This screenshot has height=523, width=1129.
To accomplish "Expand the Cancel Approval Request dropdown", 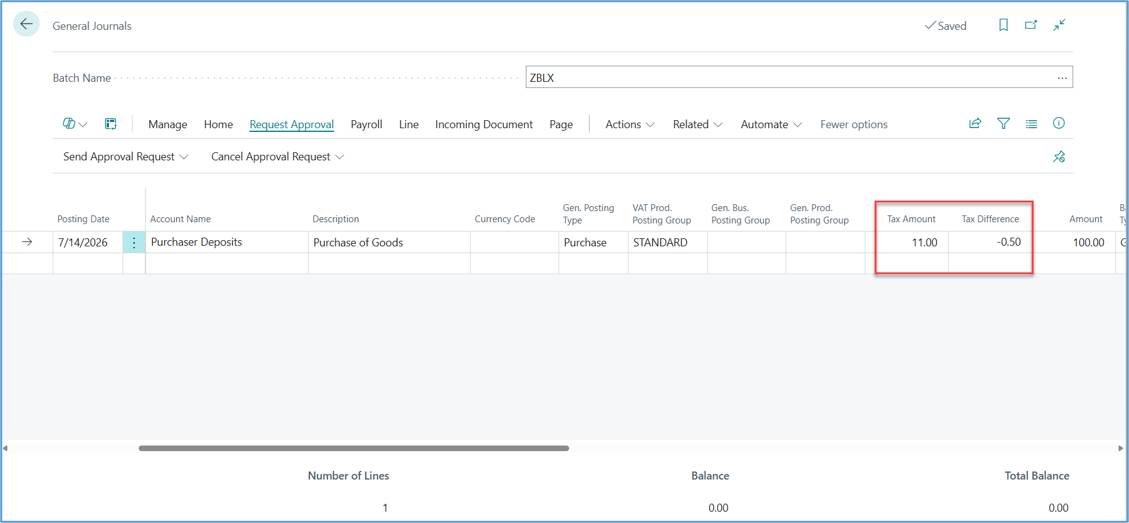I will [x=277, y=156].
